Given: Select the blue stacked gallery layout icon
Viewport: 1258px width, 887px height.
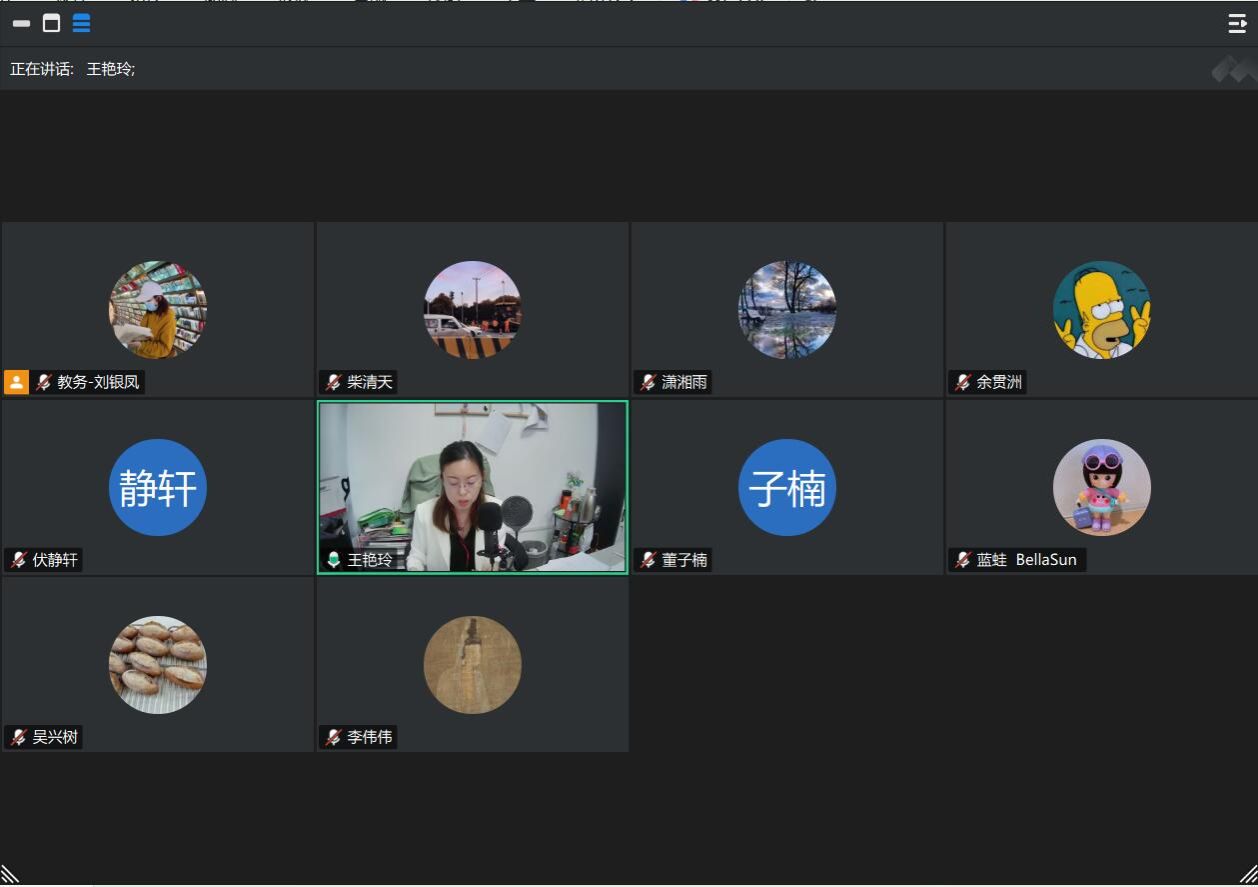Looking at the screenshot, I should (81, 23).
